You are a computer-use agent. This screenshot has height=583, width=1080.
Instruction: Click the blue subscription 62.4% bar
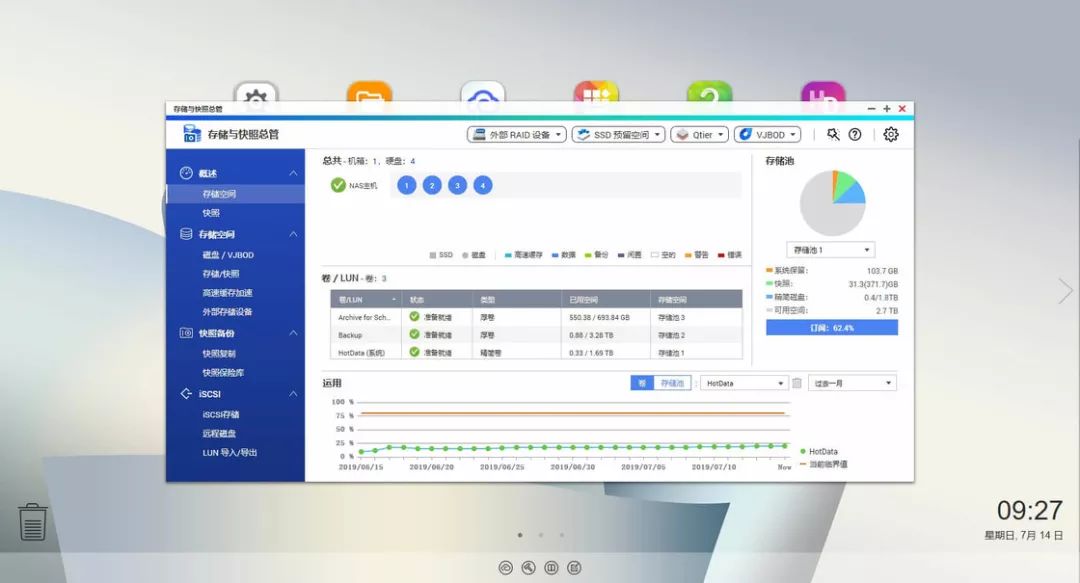832,327
